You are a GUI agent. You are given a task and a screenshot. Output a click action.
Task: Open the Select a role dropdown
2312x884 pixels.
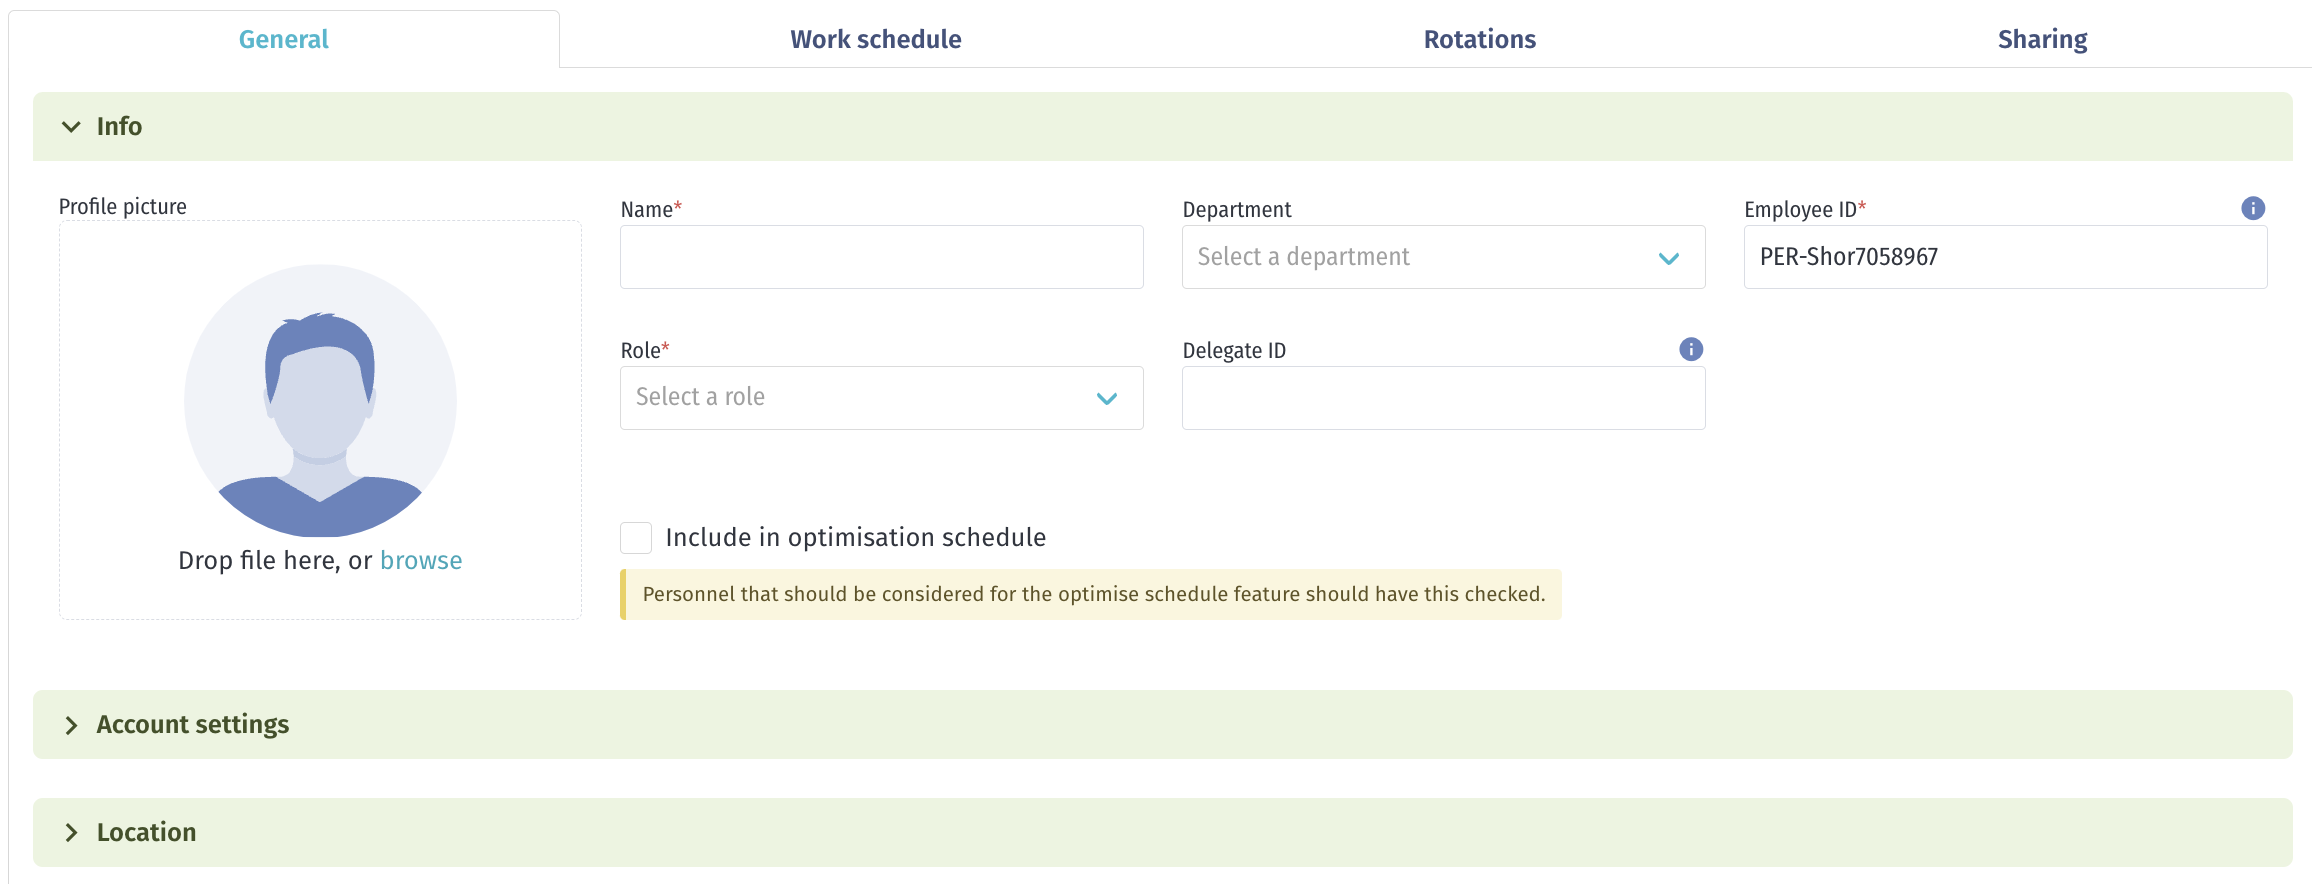pos(881,398)
